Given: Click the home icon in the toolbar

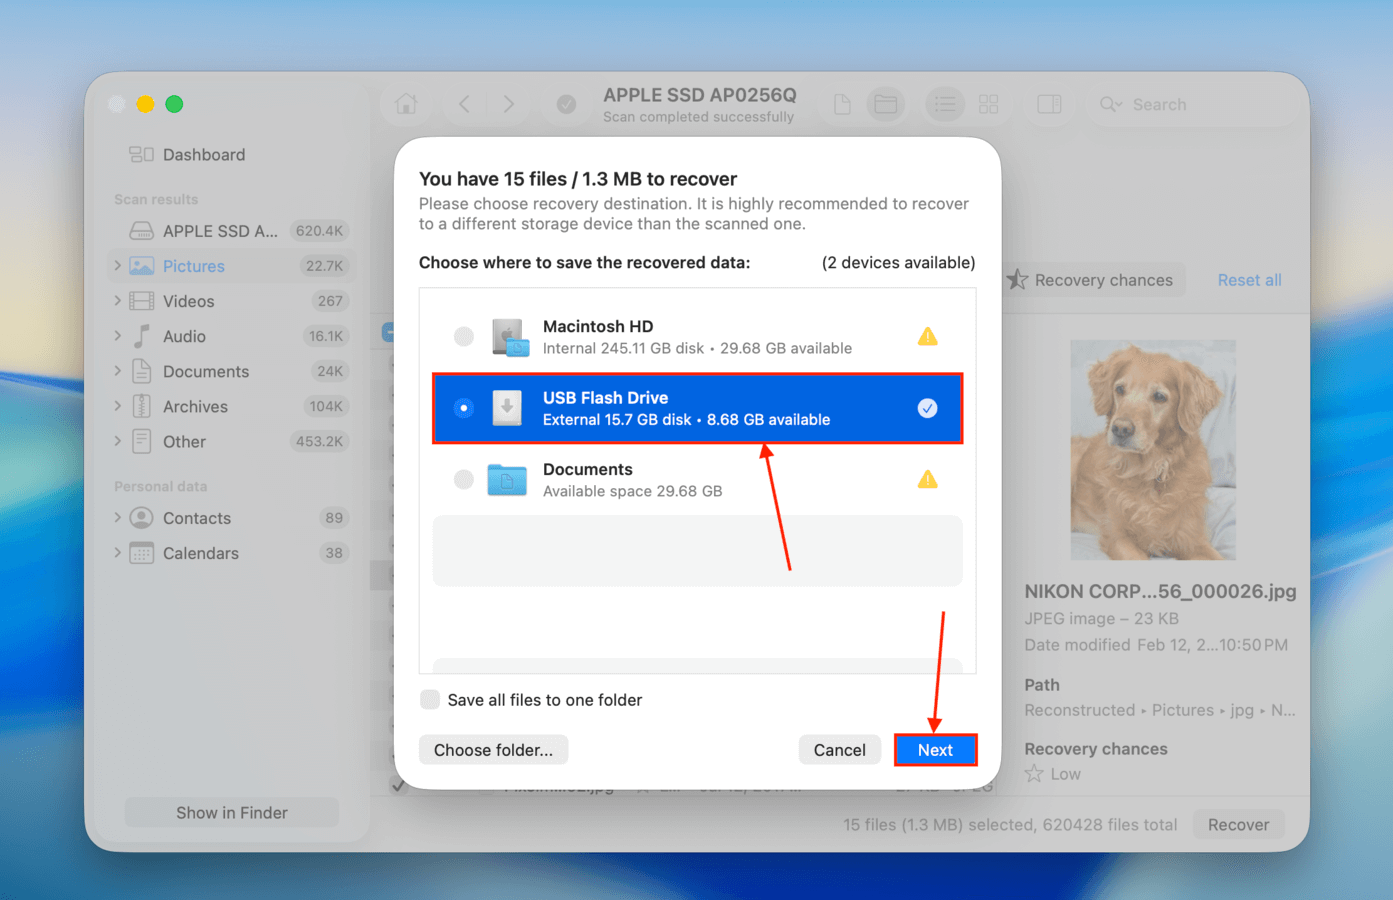Looking at the screenshot, I should pyautogui.click(x=406, y=104).
